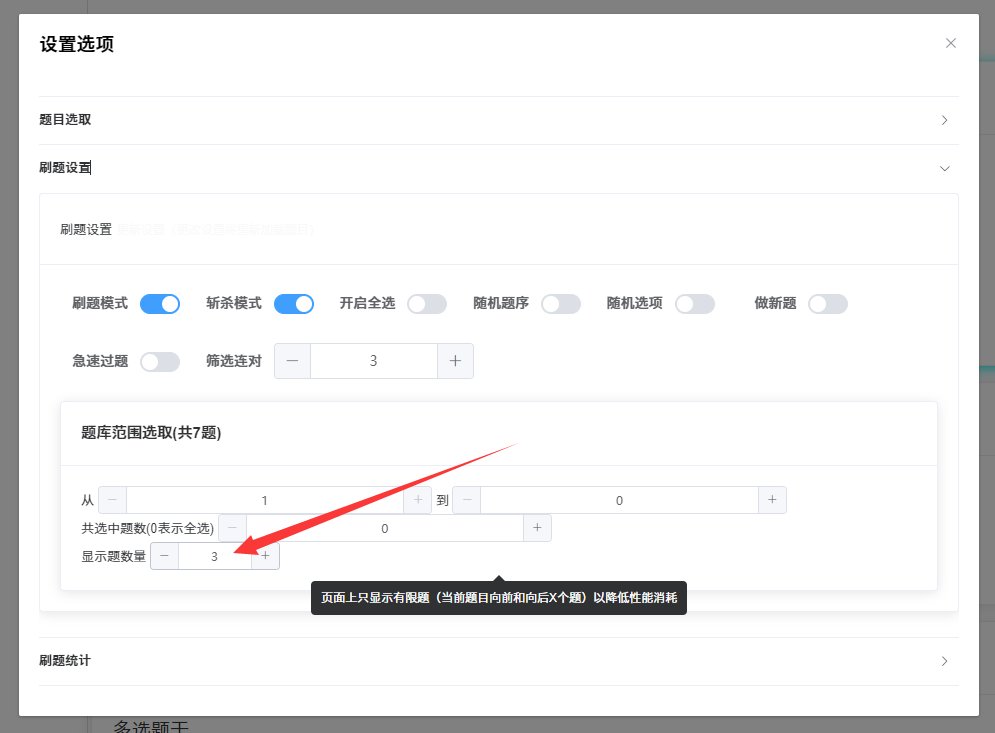Turn on 随机题序 switch
Image resolution: width=995 pixels, height=733 pixels.
coord(561,303)
